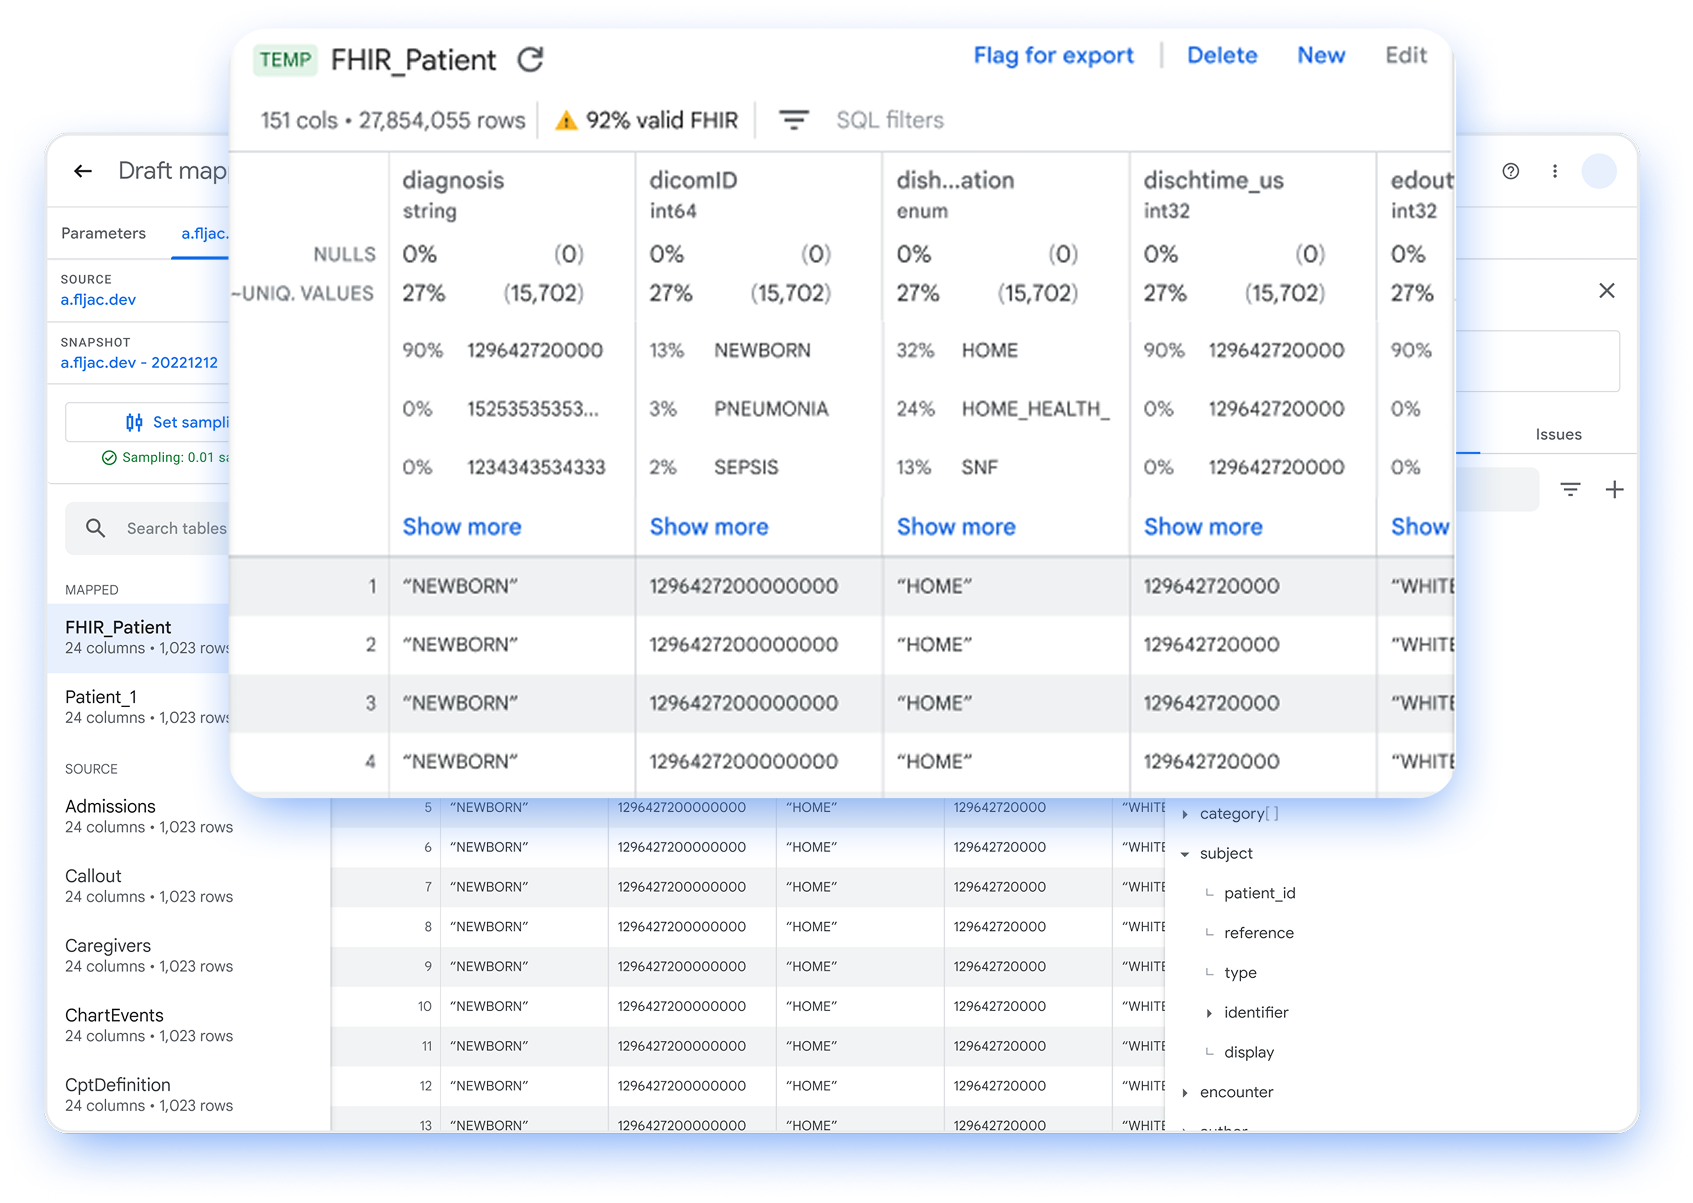Collapse the subject node

(x=1185, y=854)
